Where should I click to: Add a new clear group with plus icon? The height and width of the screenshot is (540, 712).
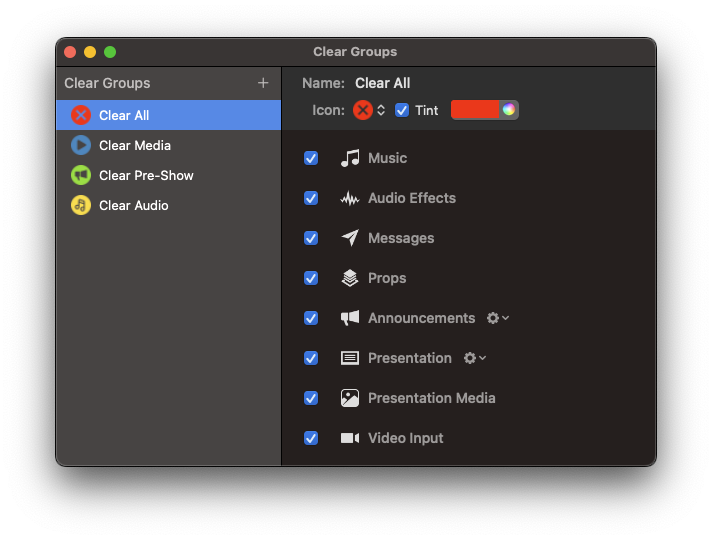click(263, 83)
